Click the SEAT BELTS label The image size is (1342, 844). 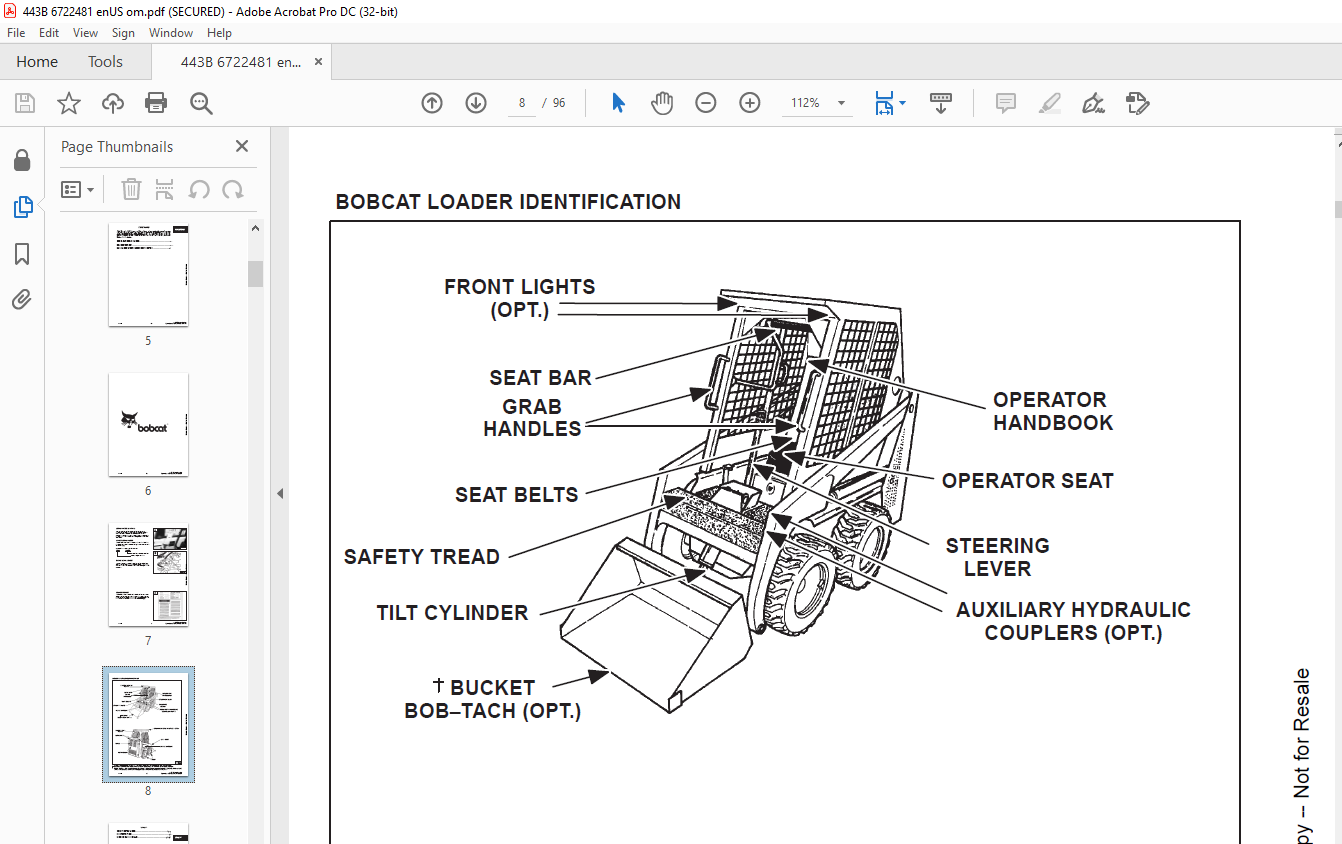(516, 495)
